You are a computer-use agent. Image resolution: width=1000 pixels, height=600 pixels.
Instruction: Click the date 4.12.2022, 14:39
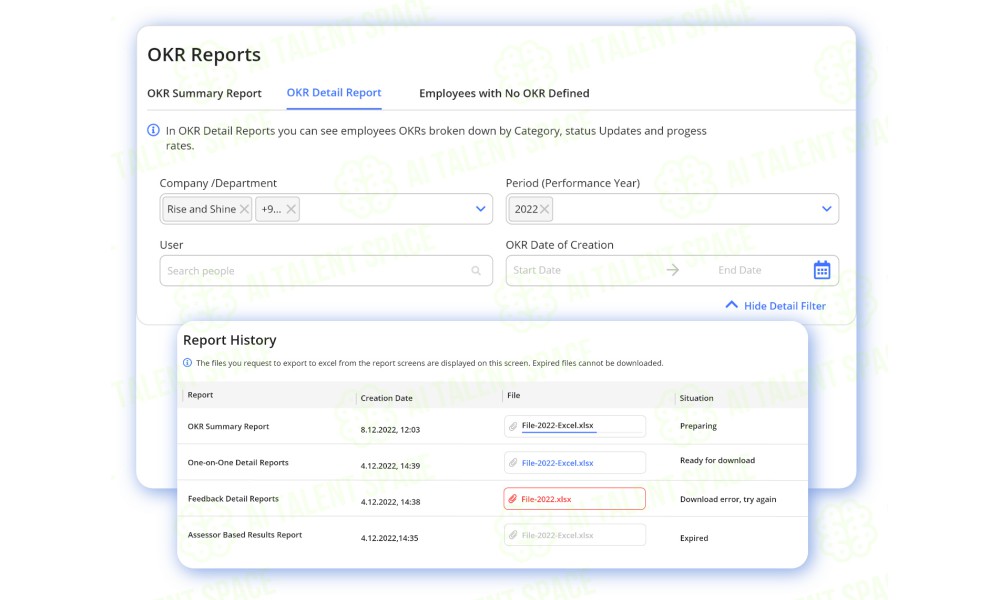pos(390,466)
